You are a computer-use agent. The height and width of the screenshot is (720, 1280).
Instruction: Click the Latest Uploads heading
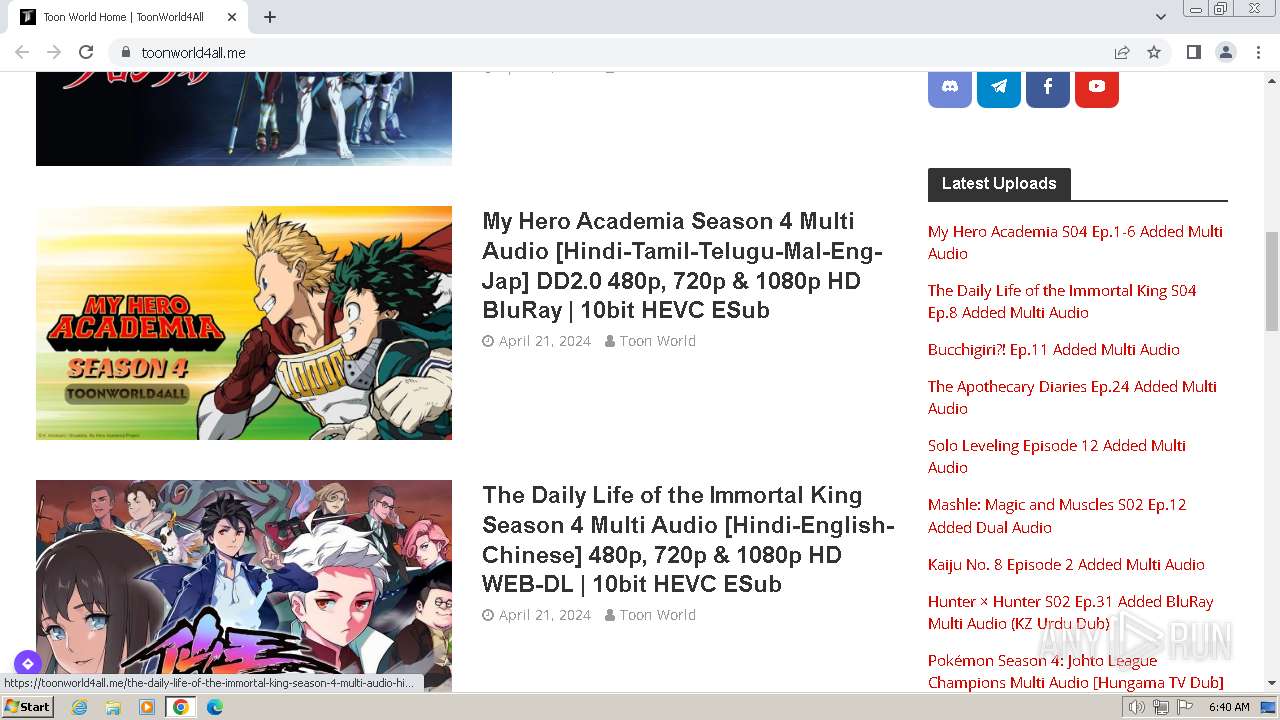point(999,184)
